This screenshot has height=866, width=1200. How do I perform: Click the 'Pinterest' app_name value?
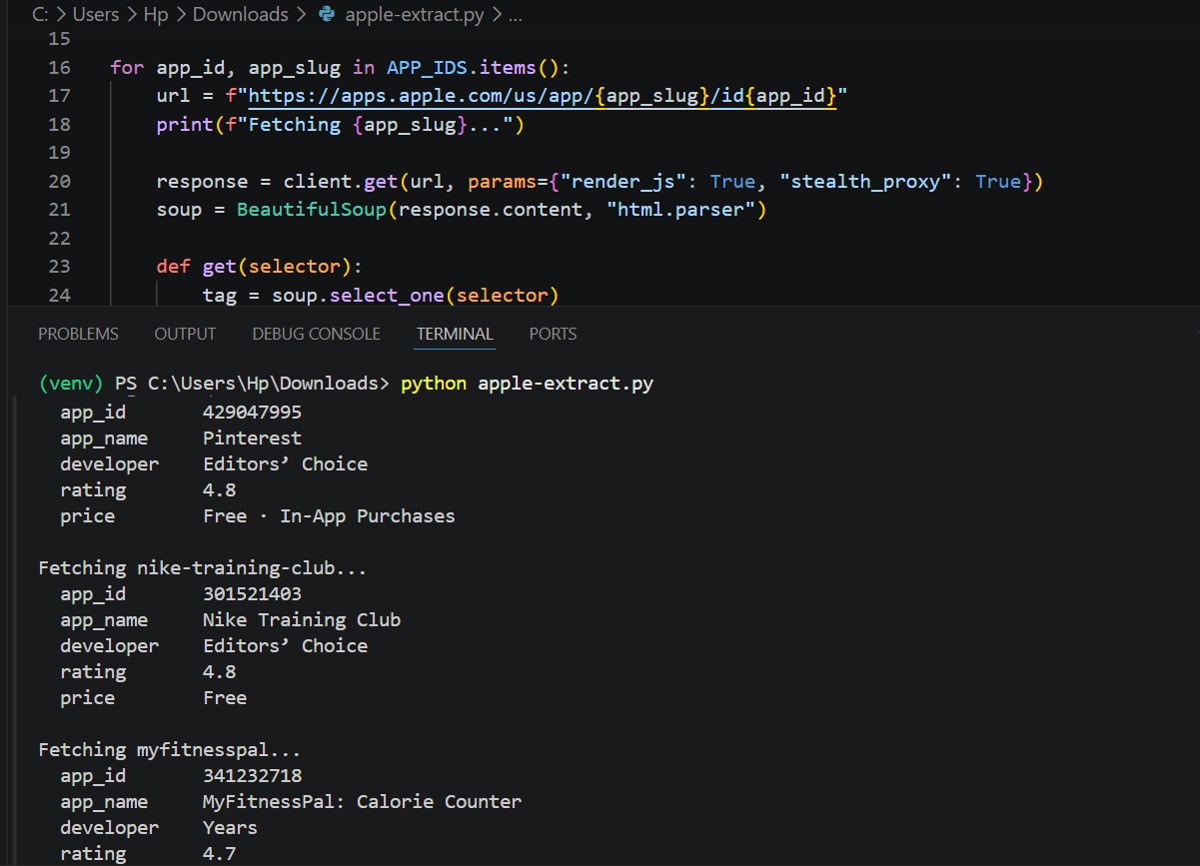pyautogui.click(x=252, y=438)
